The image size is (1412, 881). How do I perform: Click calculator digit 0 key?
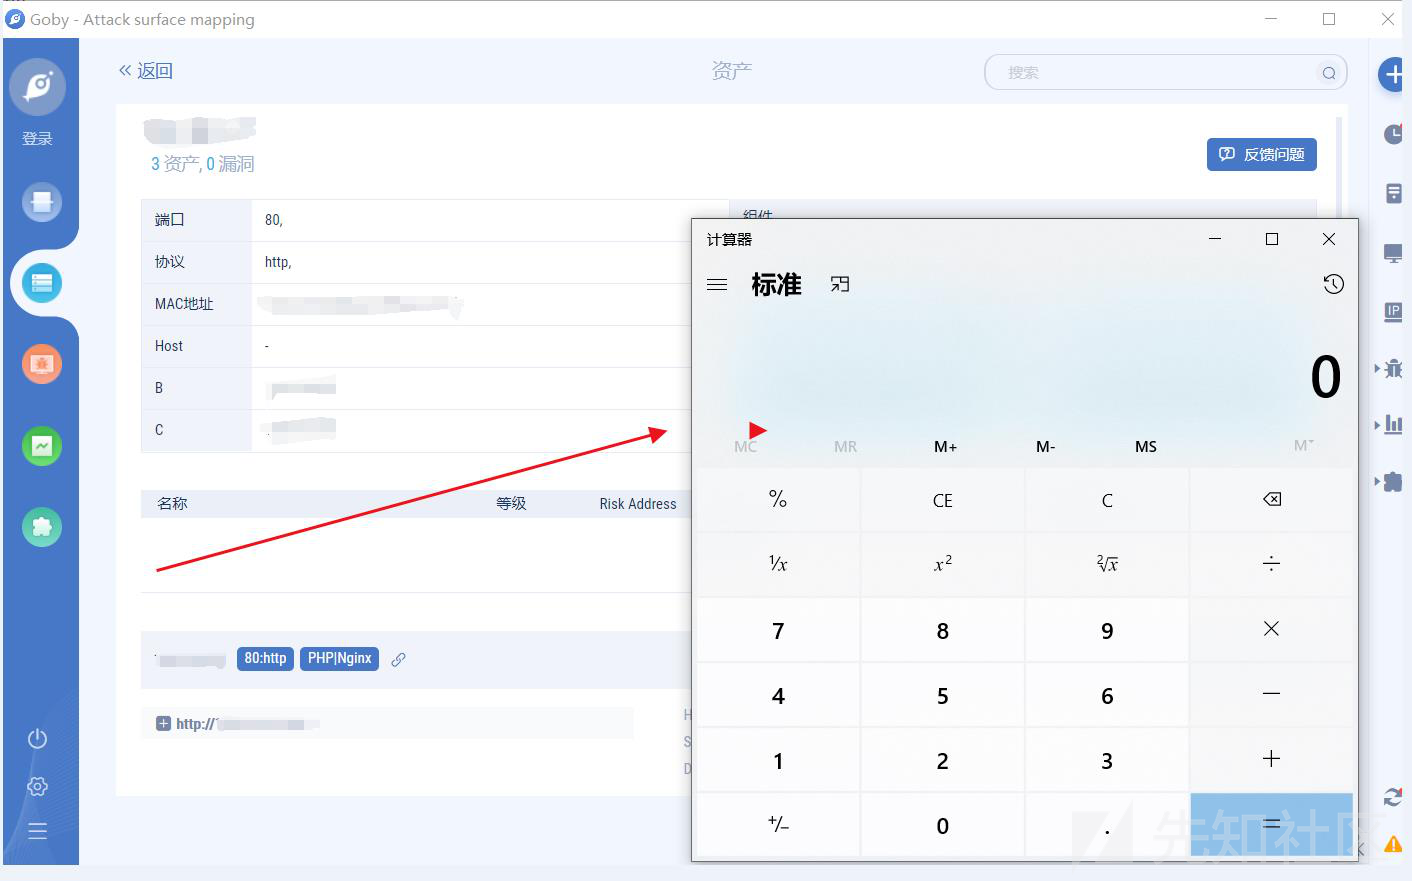(x=942, y=825)
